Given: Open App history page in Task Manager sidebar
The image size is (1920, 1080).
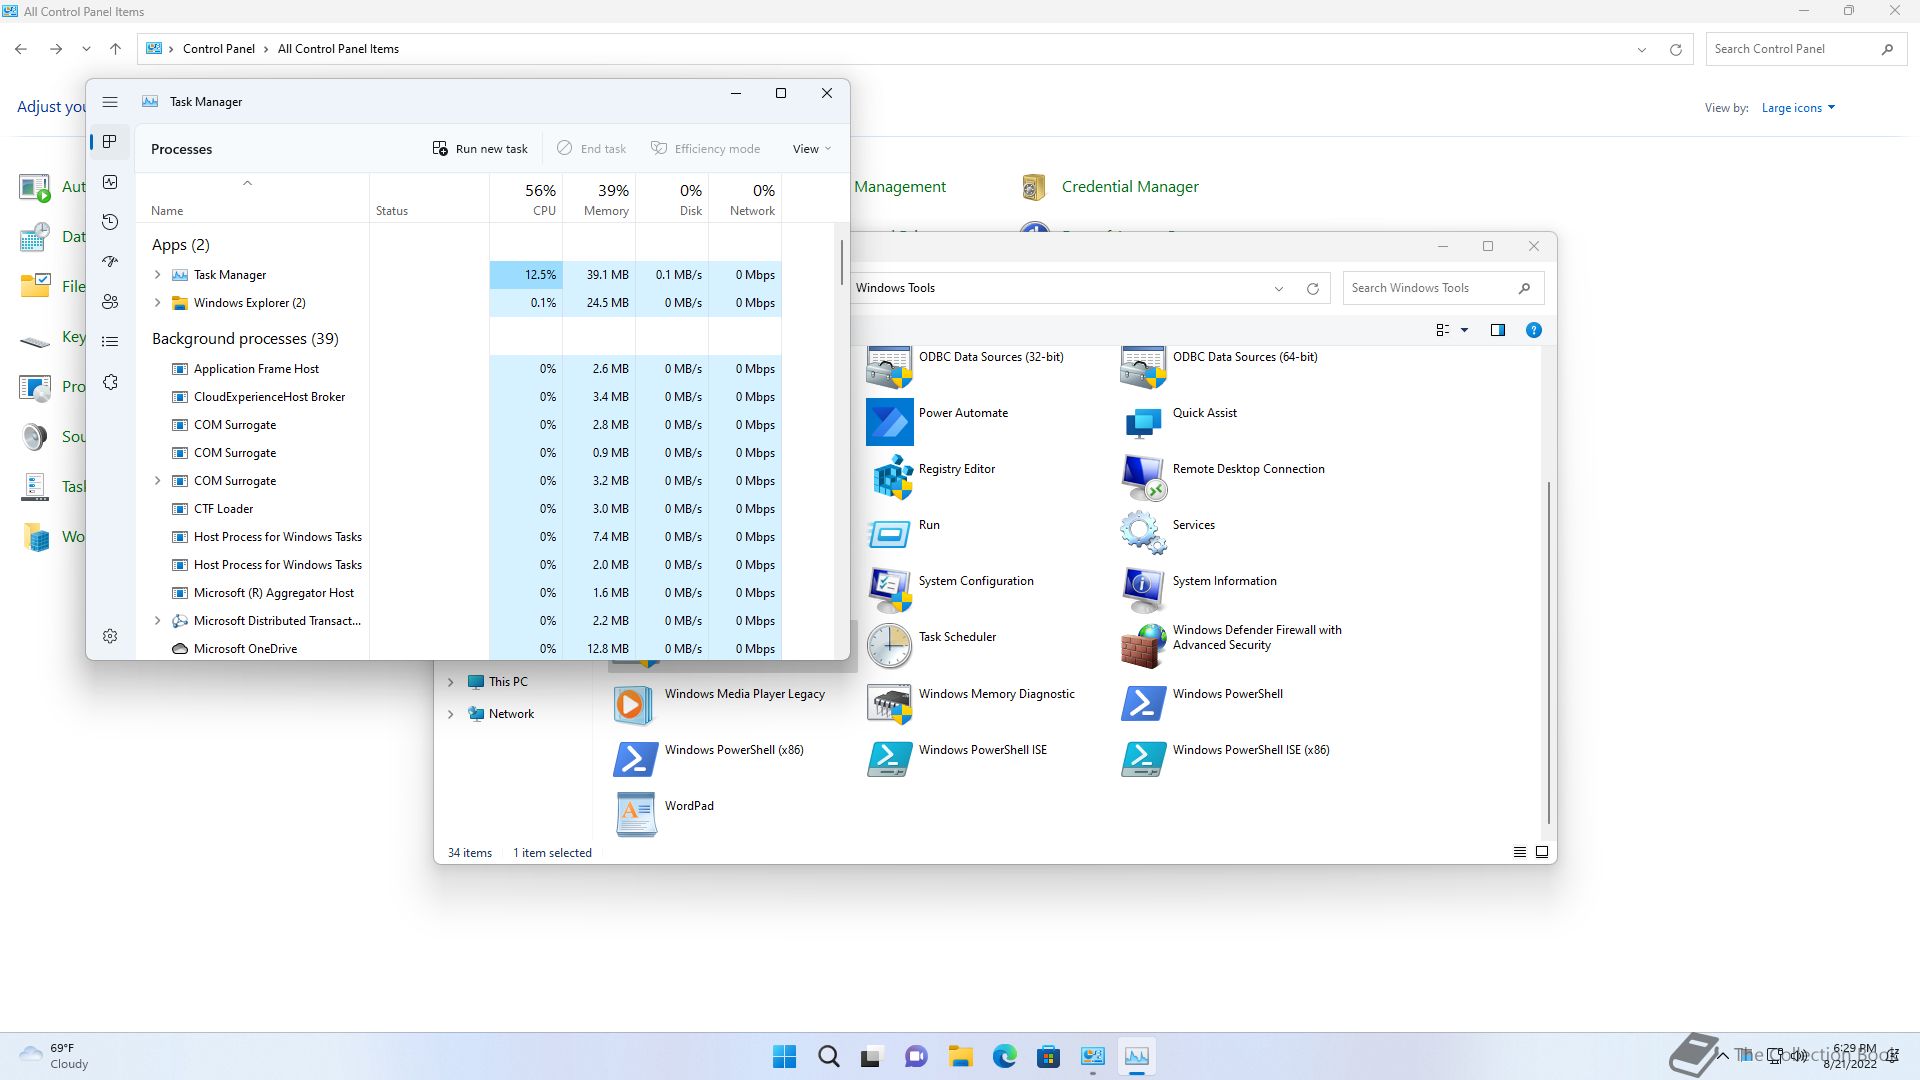Looking at the screenshot, I should (110, 222).
